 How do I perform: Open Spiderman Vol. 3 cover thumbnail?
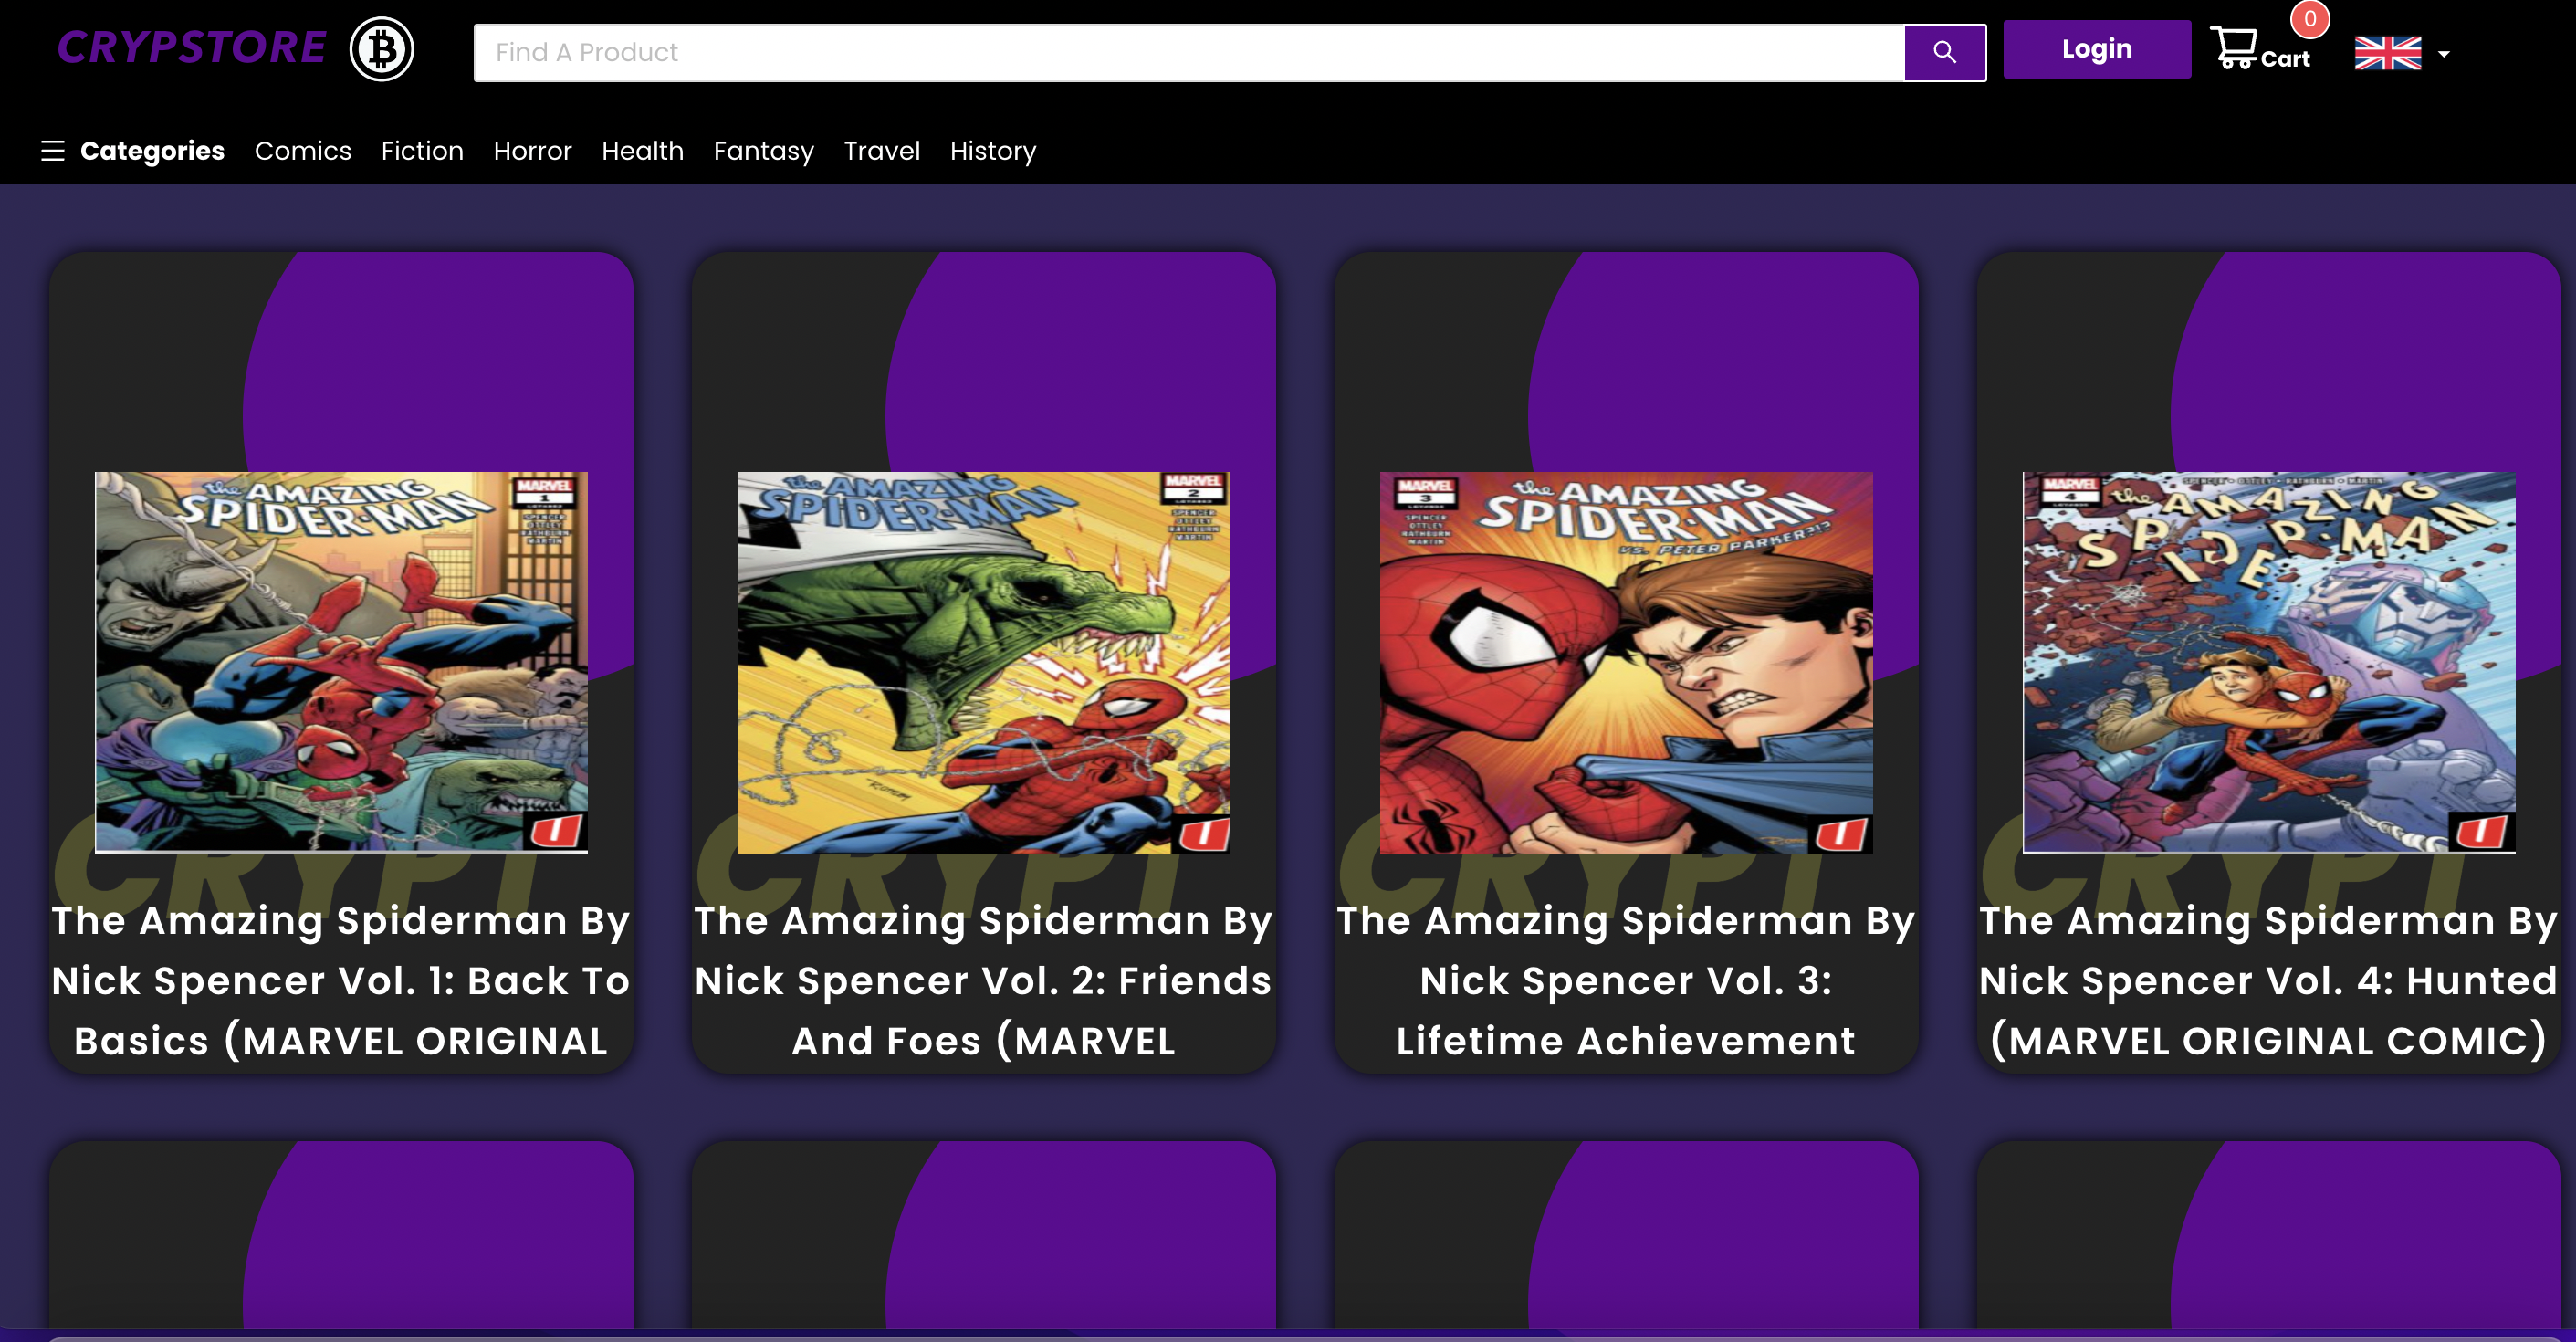click(1625, 661)
